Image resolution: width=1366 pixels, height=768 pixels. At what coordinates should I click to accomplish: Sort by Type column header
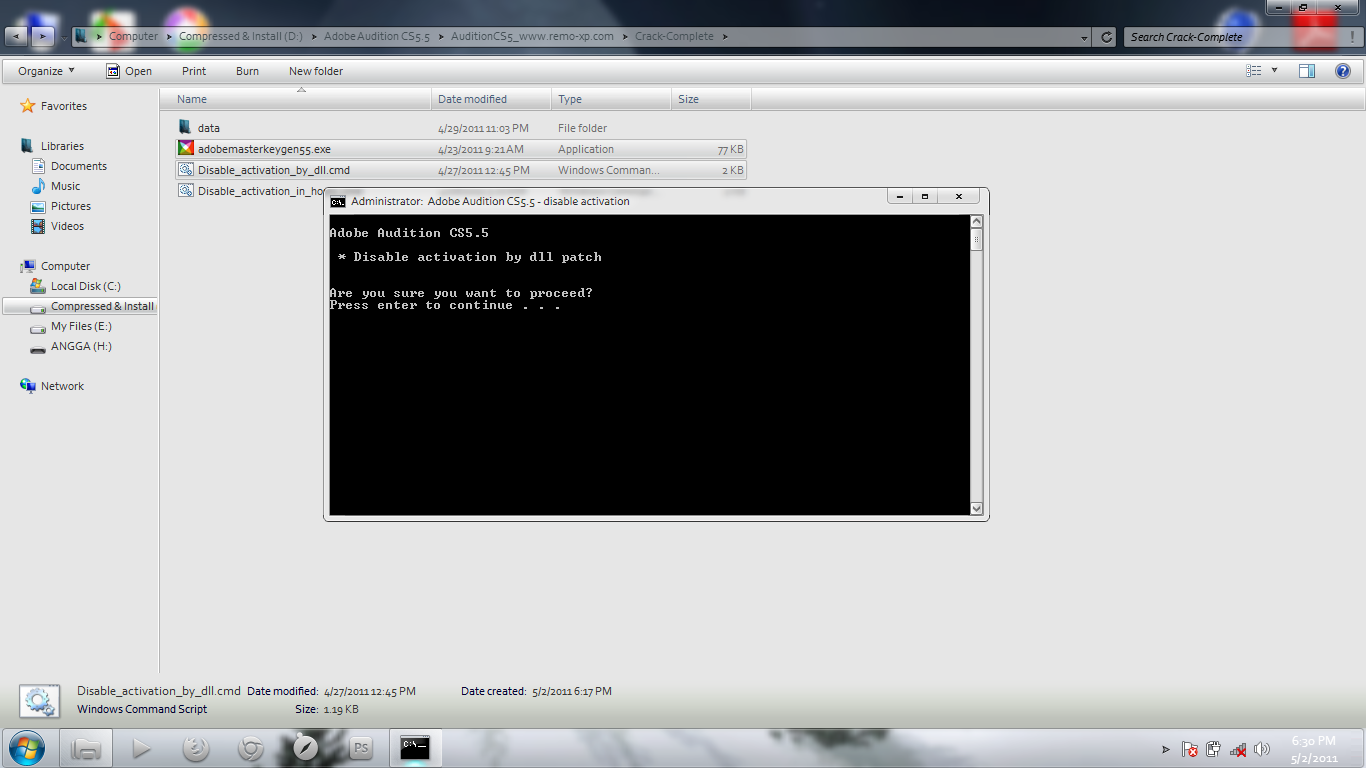(x=611, y=99)
